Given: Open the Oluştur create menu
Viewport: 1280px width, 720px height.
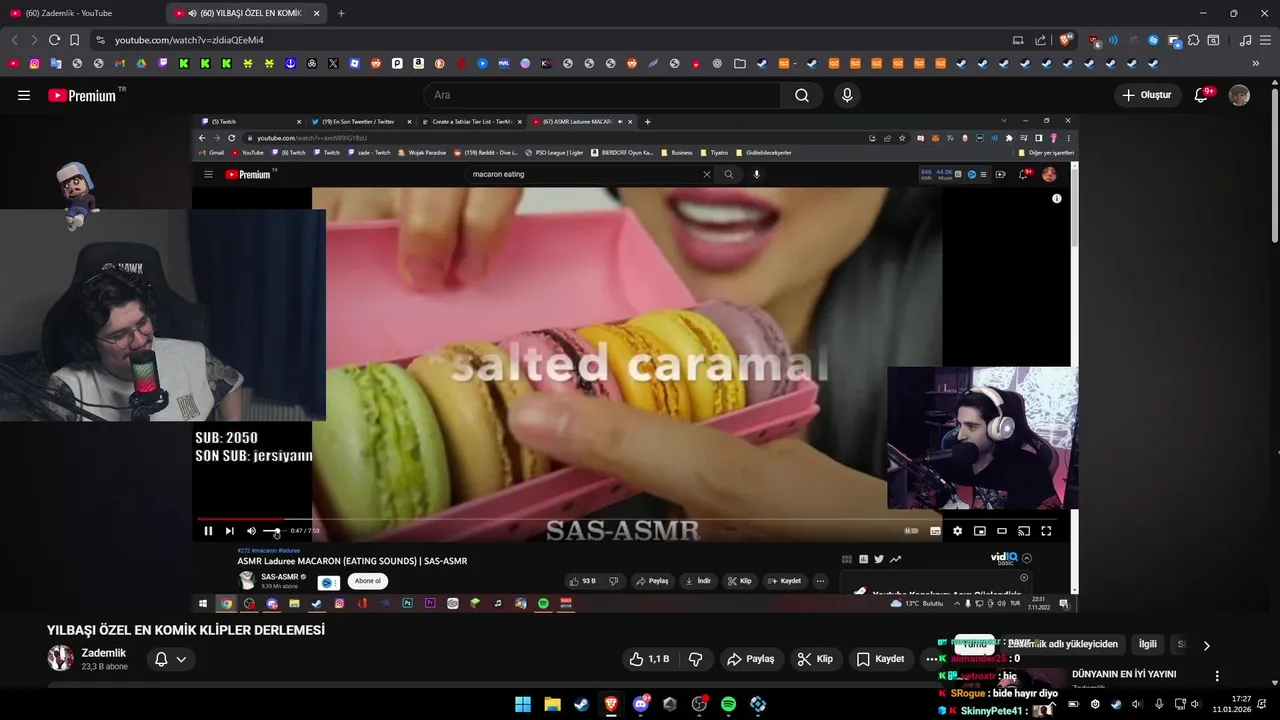Looking at the screenshot, I should (x=1146, y=95).
